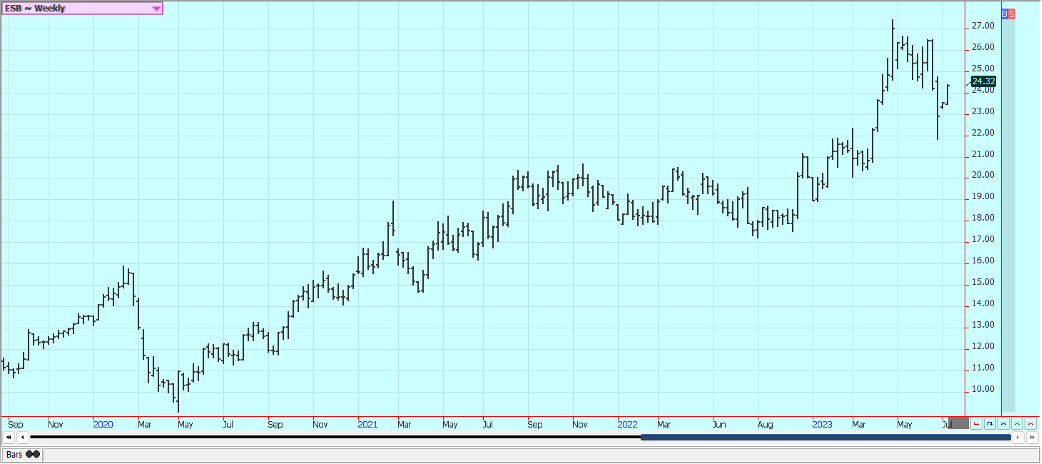This screenshot has height=464, width=1042.
Task: Click the 11.00 price axis label
Action: [983, 368]
